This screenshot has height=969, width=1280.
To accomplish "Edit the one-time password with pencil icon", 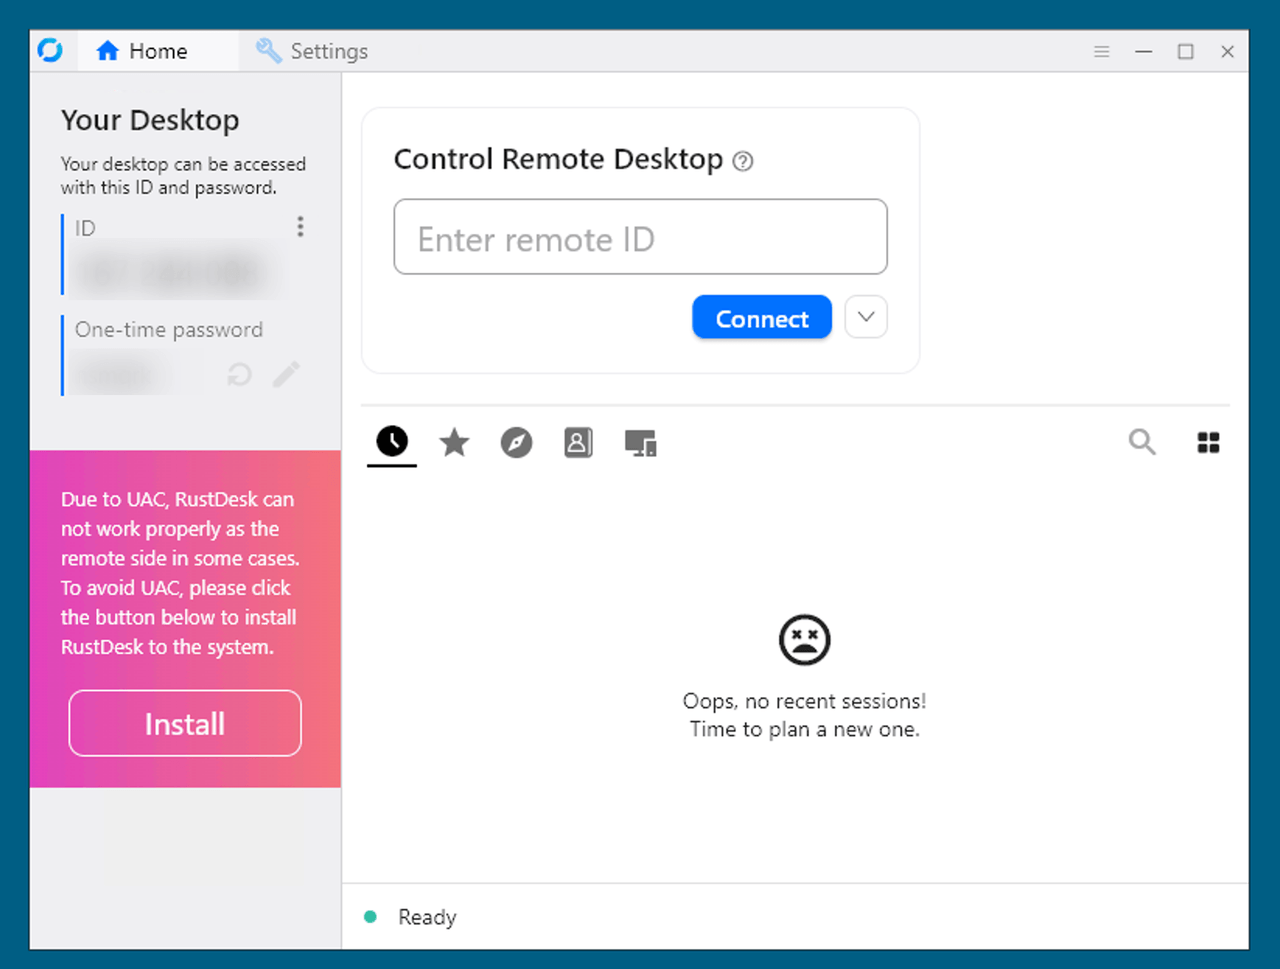I will [x=286, y=374].
